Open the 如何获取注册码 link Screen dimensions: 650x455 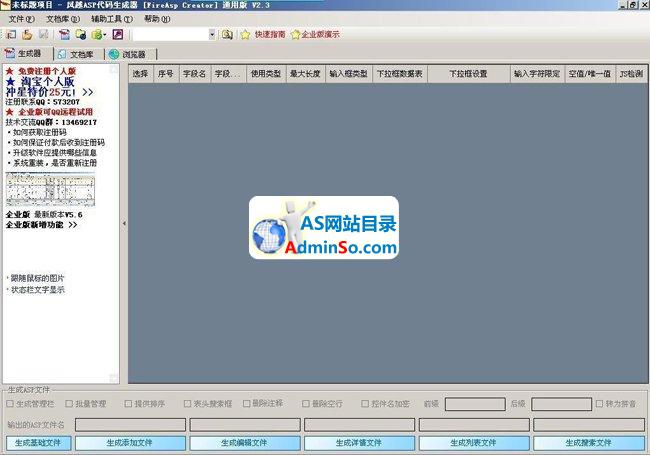(39, 132)
